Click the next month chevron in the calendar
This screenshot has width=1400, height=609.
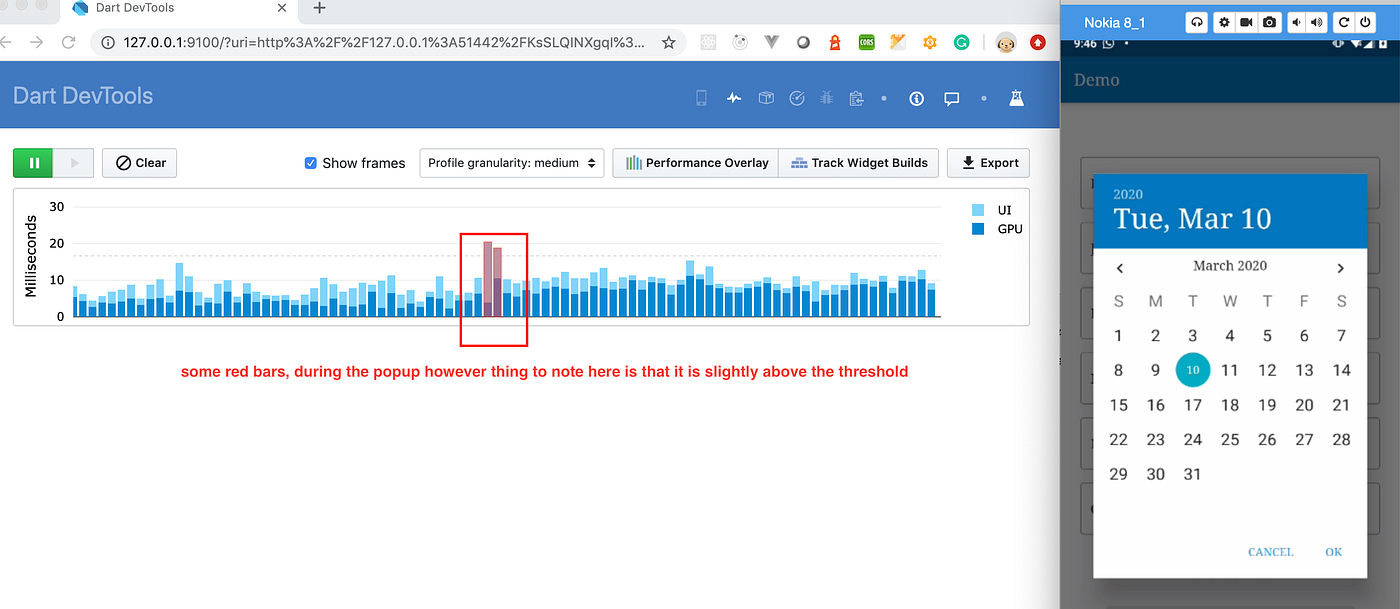click(x=1341, y=267)
